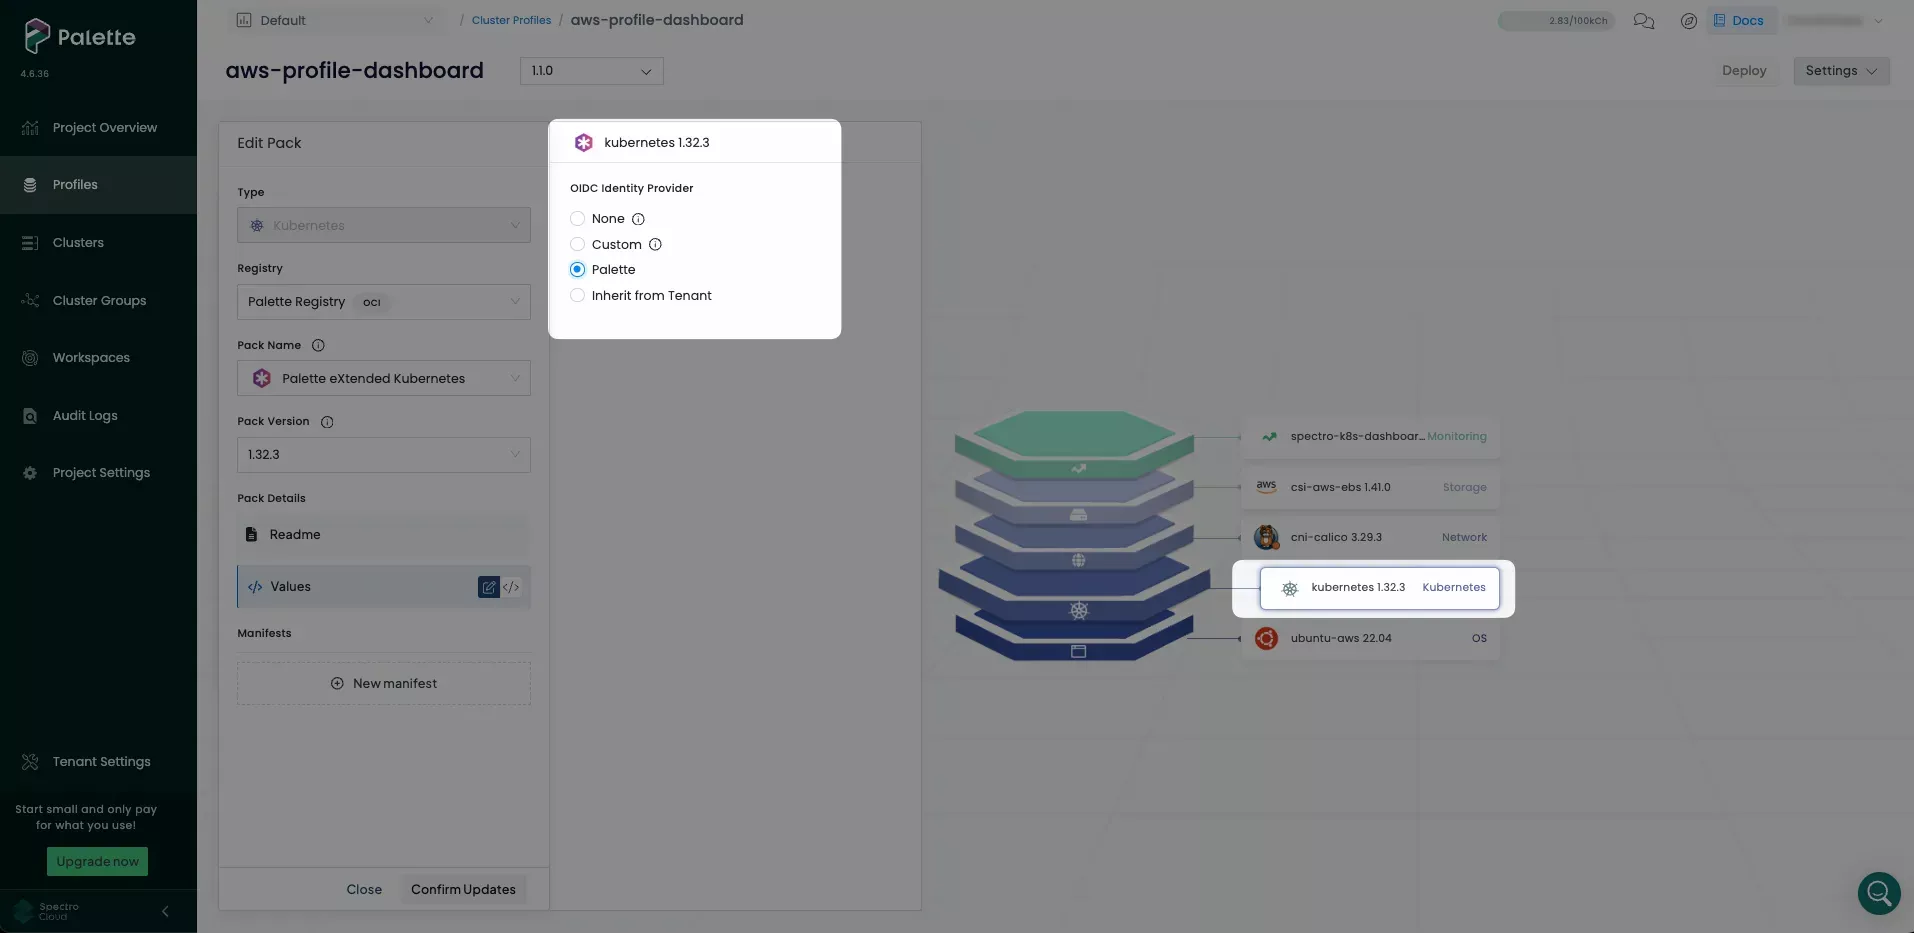The height and width of the screenshot is (933, 1914).
Task: Choose Custom as OIDC Identity Provider
Action: pos(577,244)
